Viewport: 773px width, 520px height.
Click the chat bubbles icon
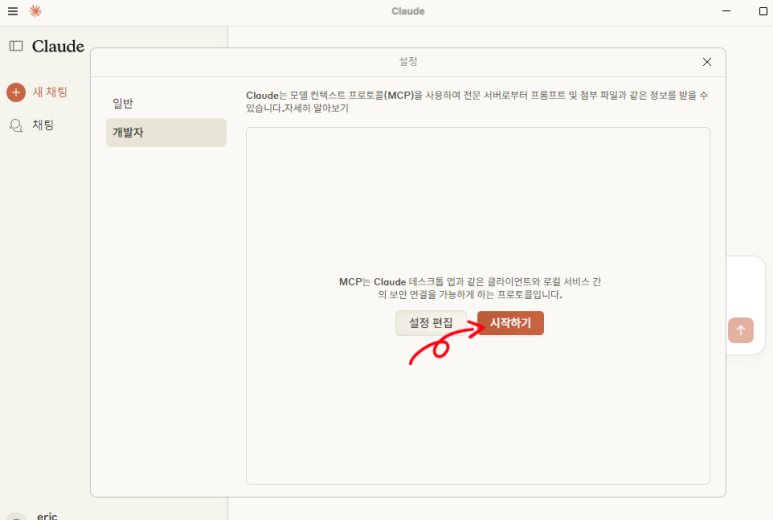[x=16, y=125]
